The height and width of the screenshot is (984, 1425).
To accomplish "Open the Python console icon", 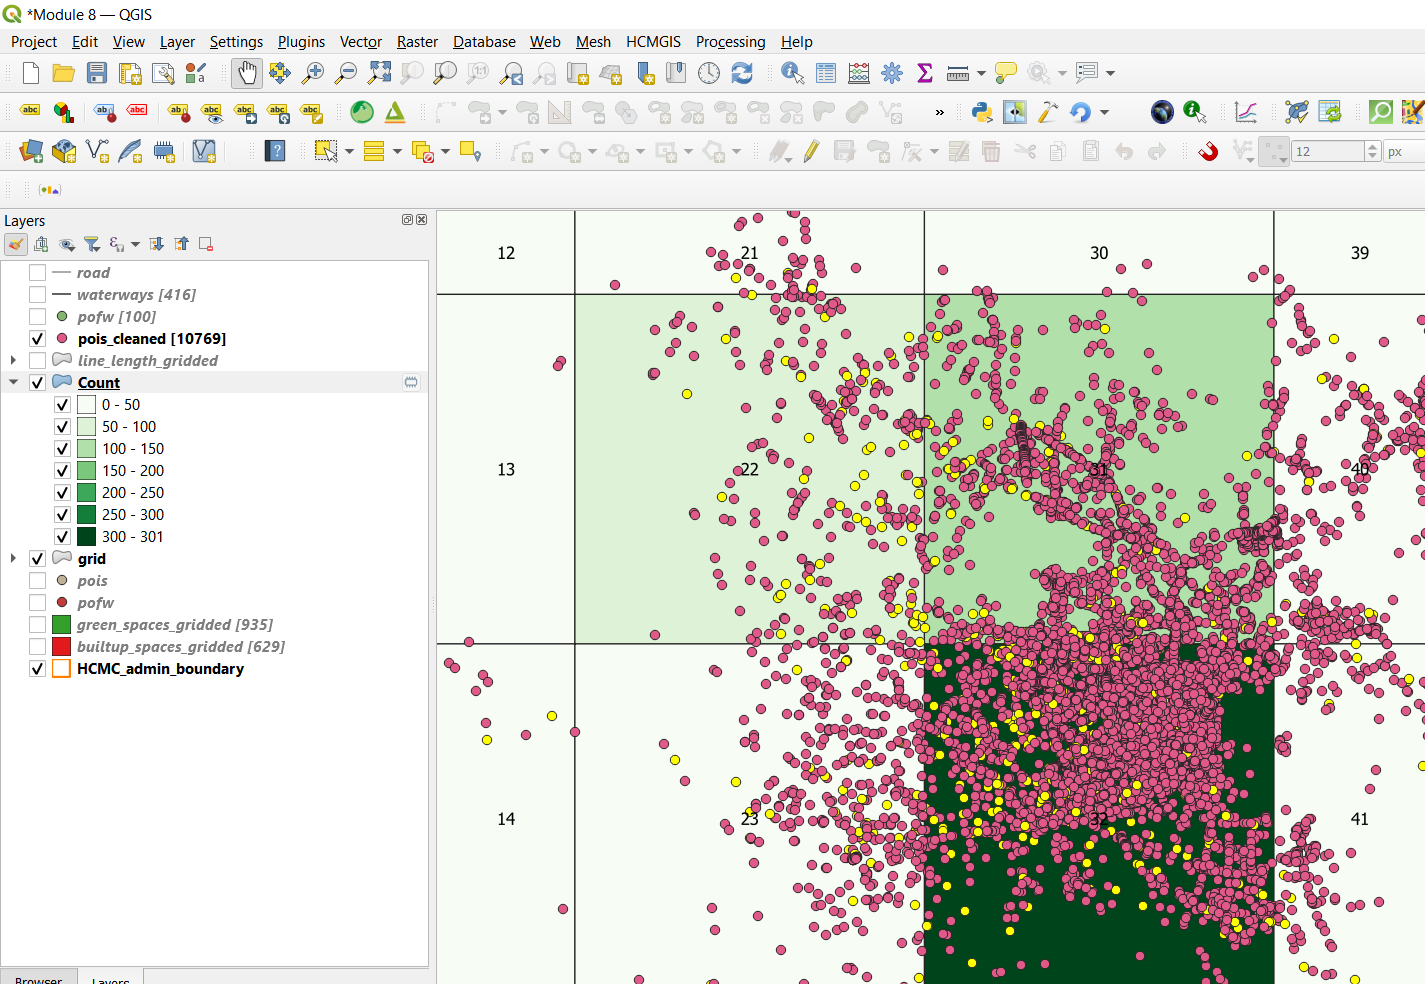I will [982, 112].
